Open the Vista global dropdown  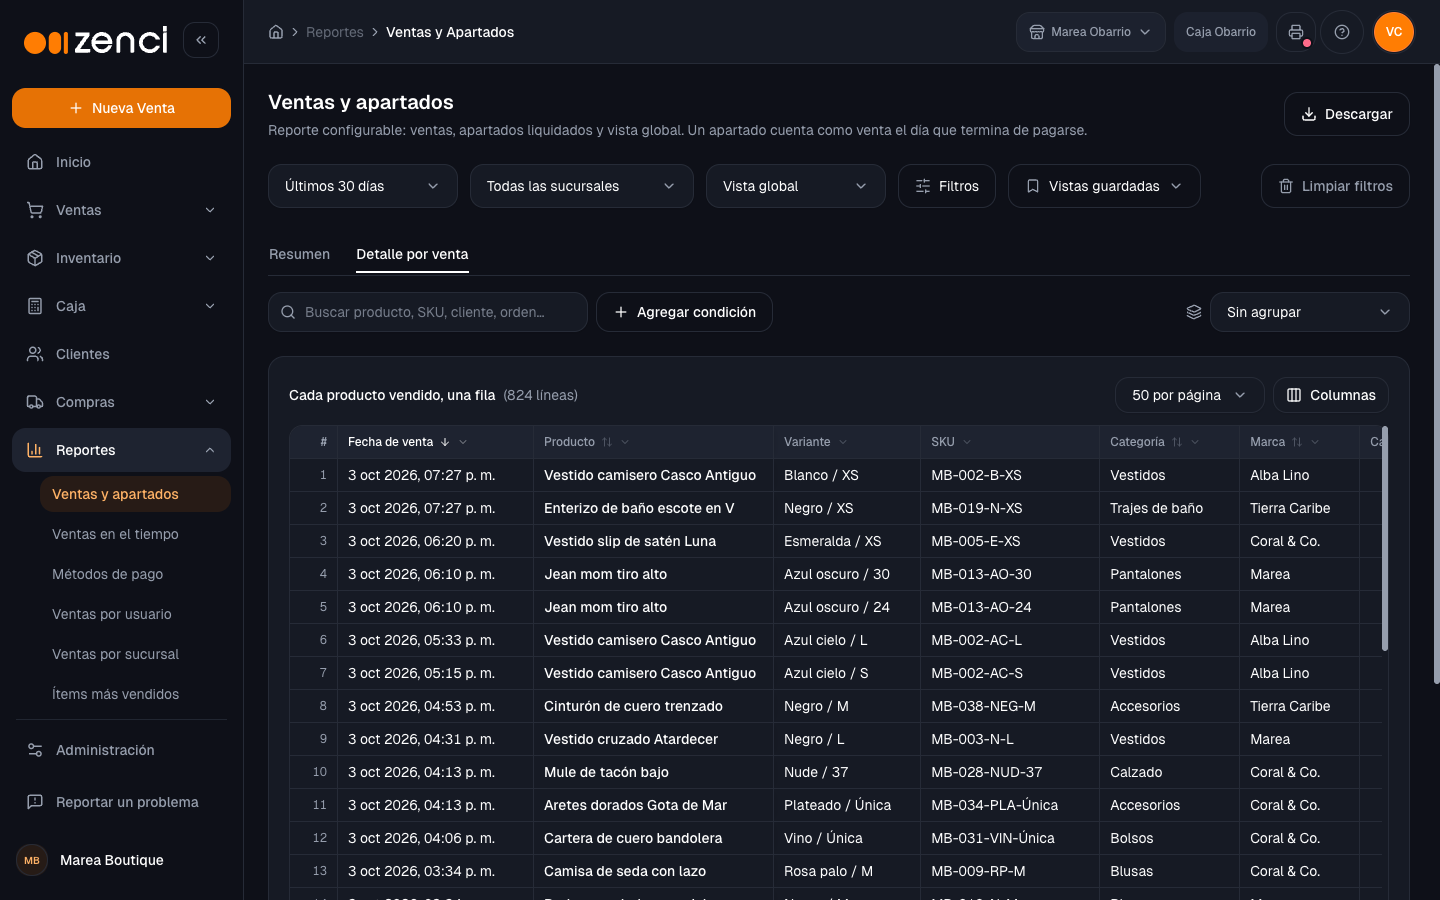coord(796,186)
